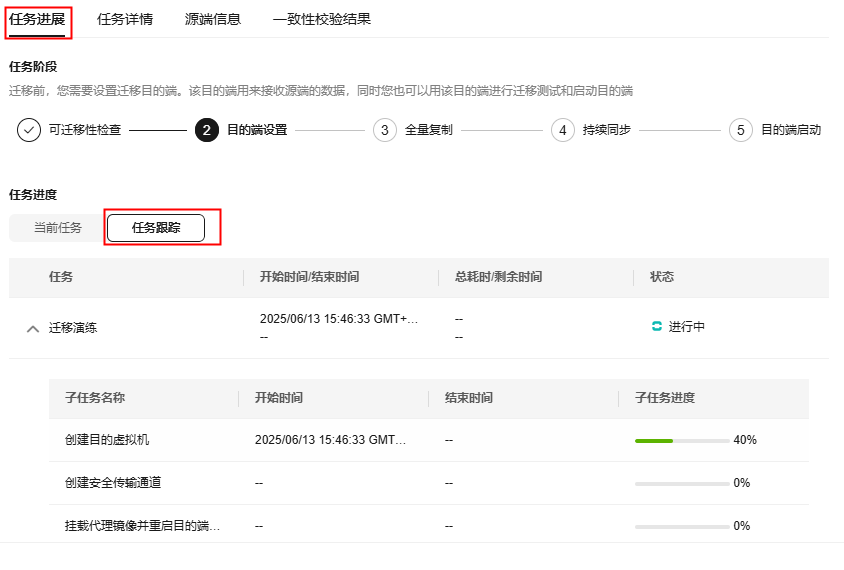Image resolution: width=844 pixels, height=570 pixels.
Task: Click the 状态 column header
Action: pyautogui.click(x=662, y=277)
